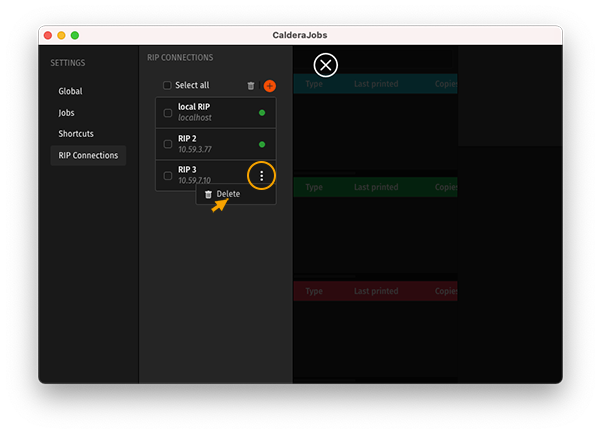The image size is (600, 433).
Task: Check the RIP 2 checkbox
Action: (168, 144)
